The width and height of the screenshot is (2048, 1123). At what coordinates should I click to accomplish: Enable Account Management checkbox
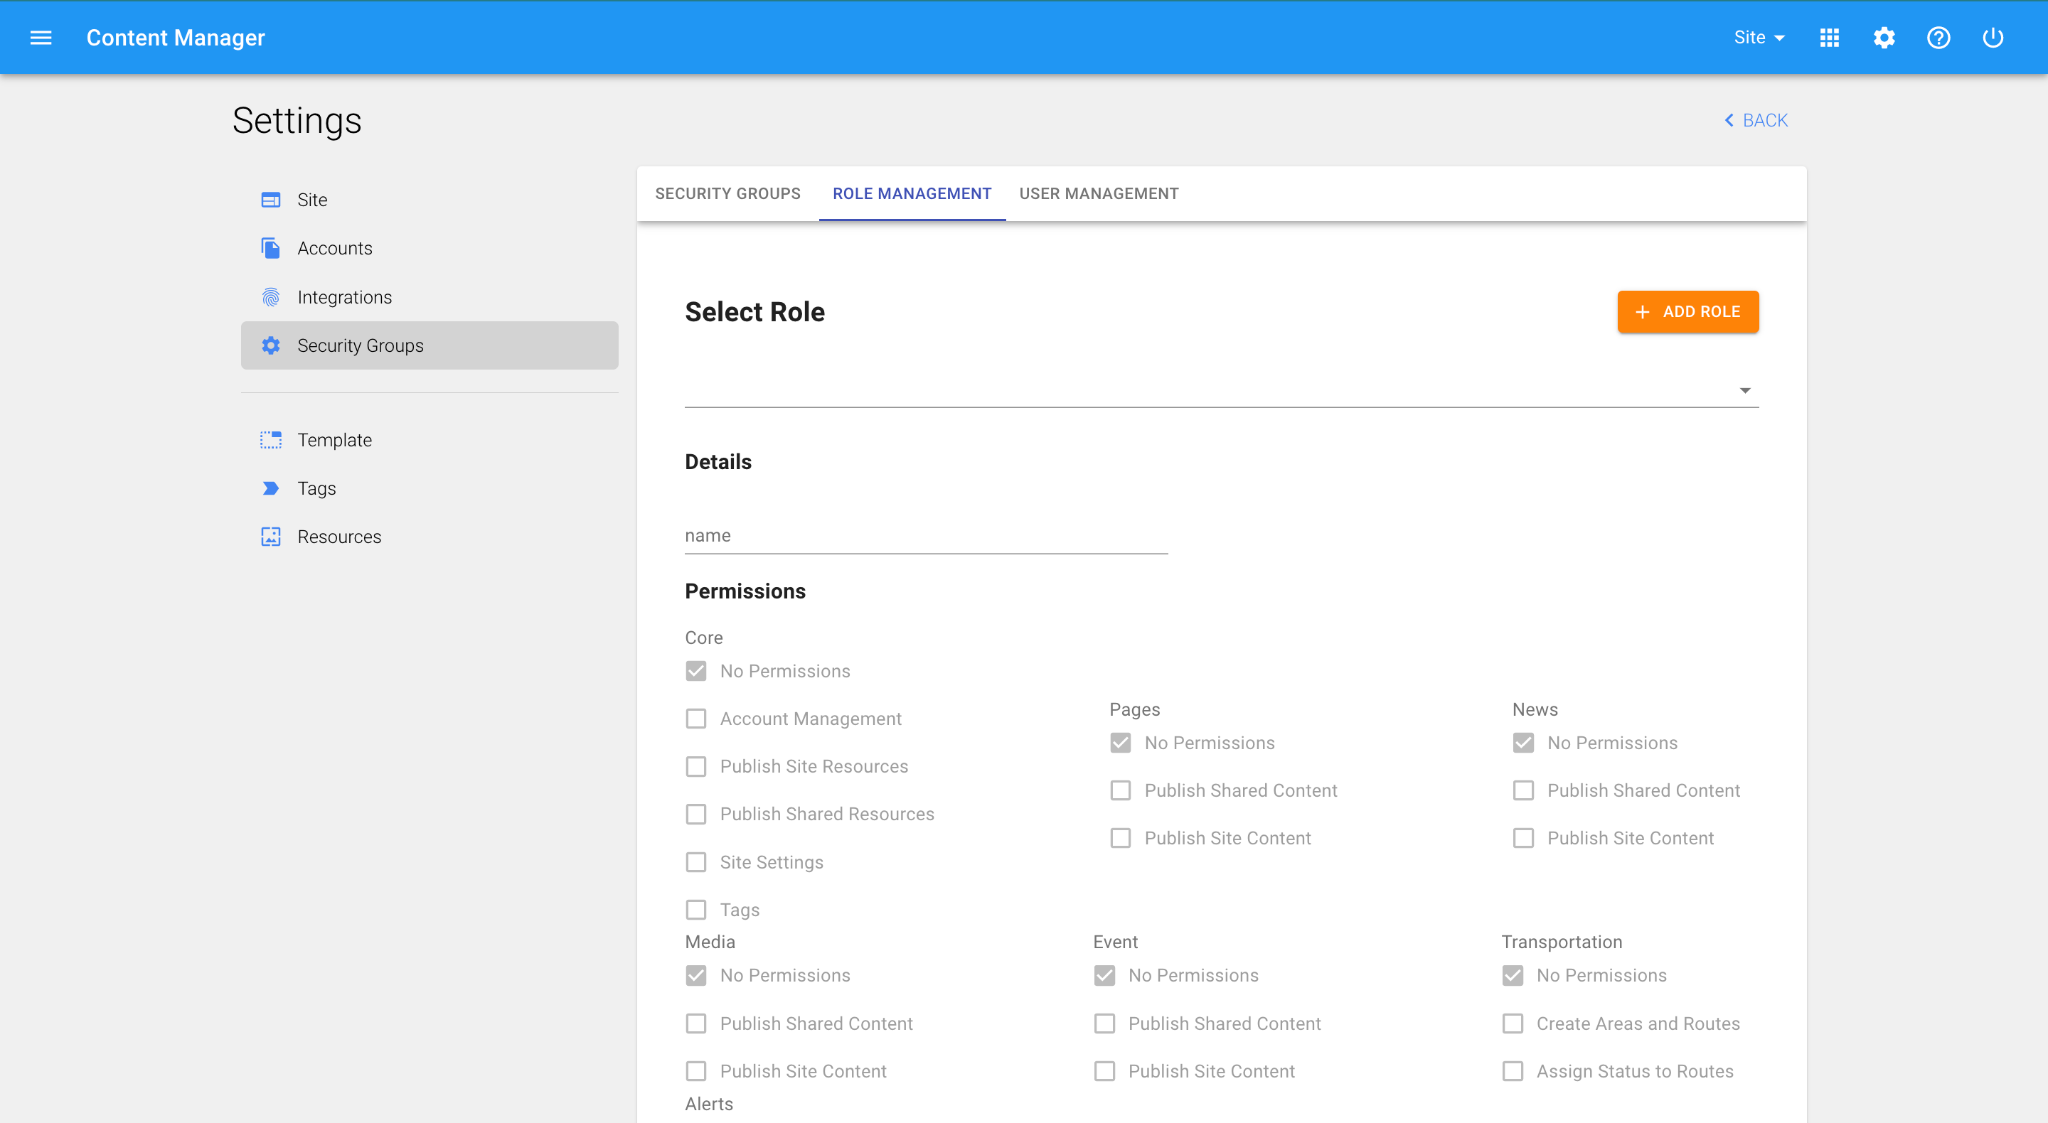(x=696, y=719)
